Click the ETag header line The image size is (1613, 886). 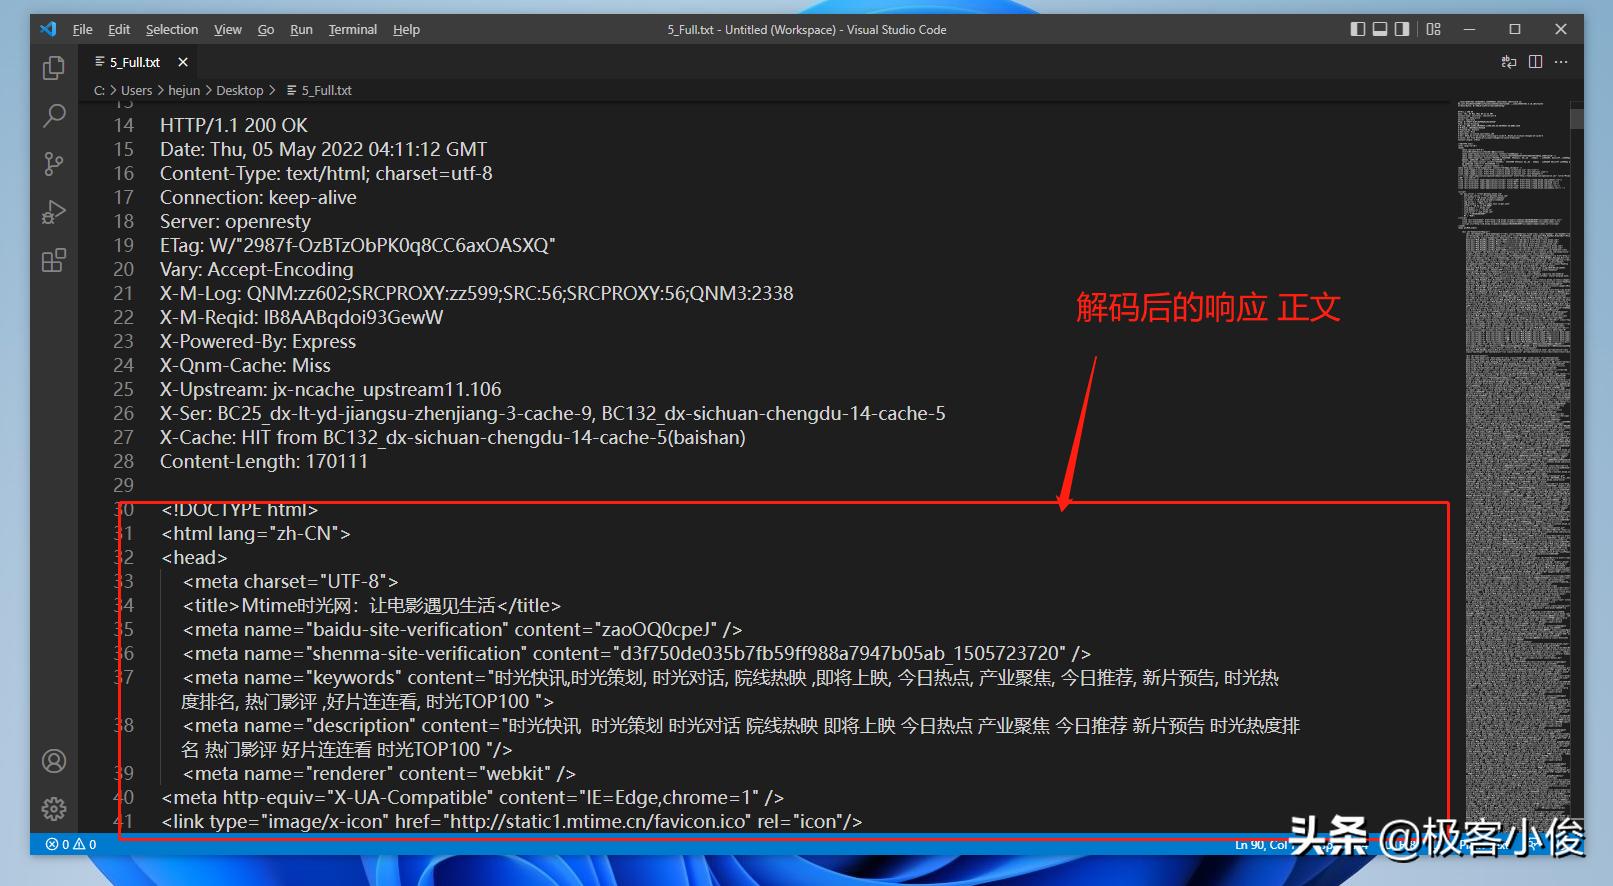(357, 245)
